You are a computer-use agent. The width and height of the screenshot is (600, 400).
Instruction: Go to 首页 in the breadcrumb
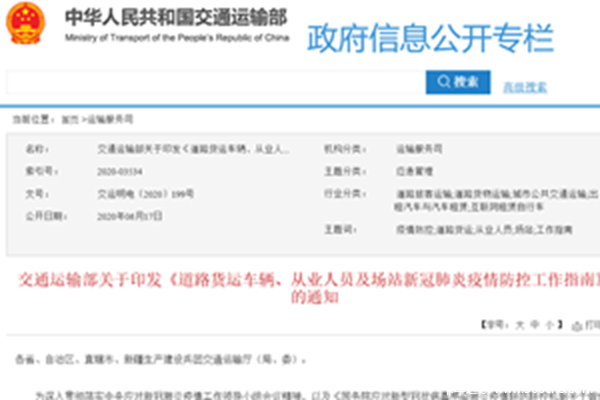coord(69,118)
